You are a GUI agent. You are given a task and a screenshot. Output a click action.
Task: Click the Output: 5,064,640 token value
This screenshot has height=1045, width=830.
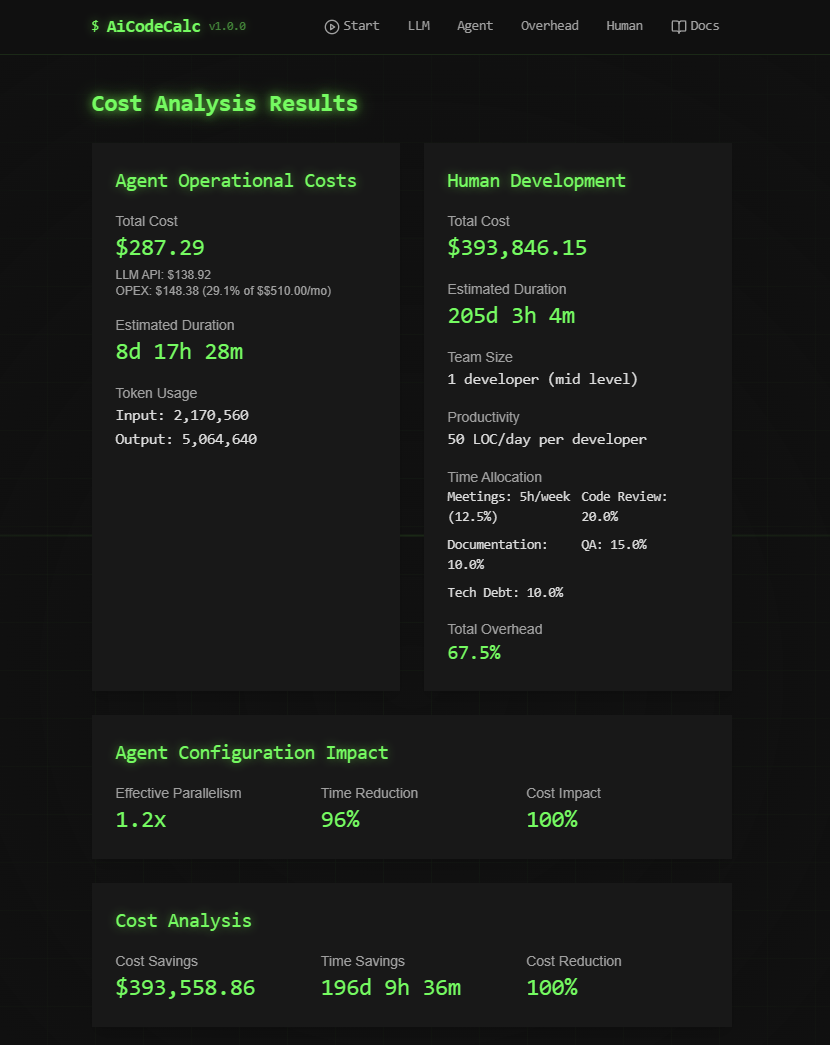click(x=186, y=439)
